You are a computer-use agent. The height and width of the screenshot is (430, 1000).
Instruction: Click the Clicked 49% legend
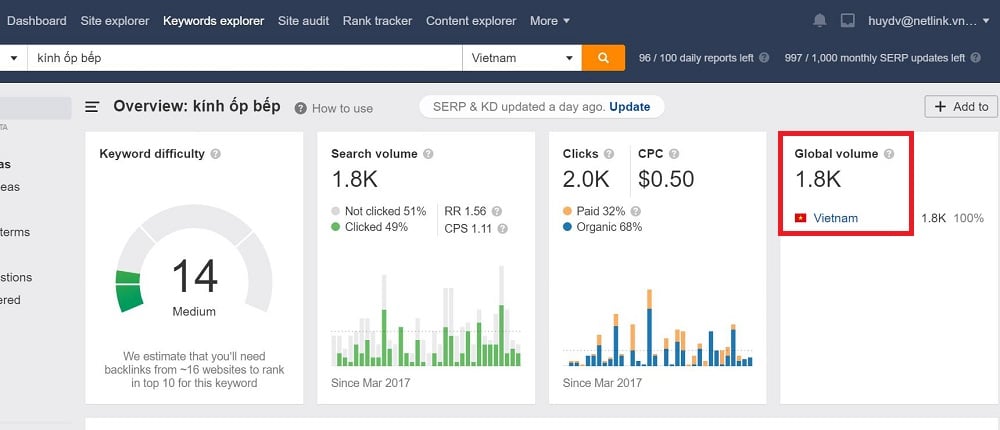coord(370,227)
